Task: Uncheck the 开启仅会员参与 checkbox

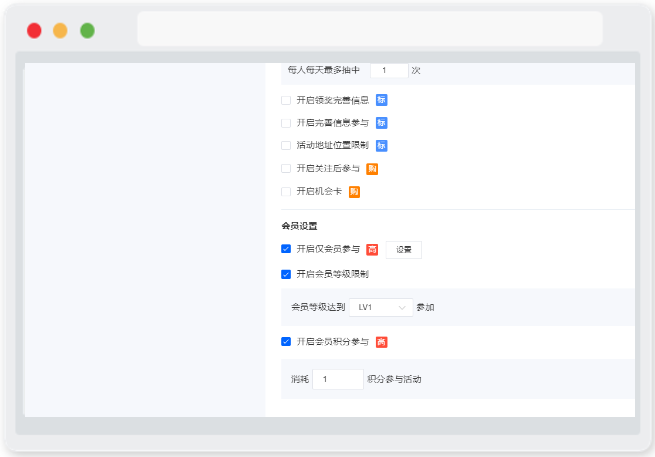Action: click(286, 249)
